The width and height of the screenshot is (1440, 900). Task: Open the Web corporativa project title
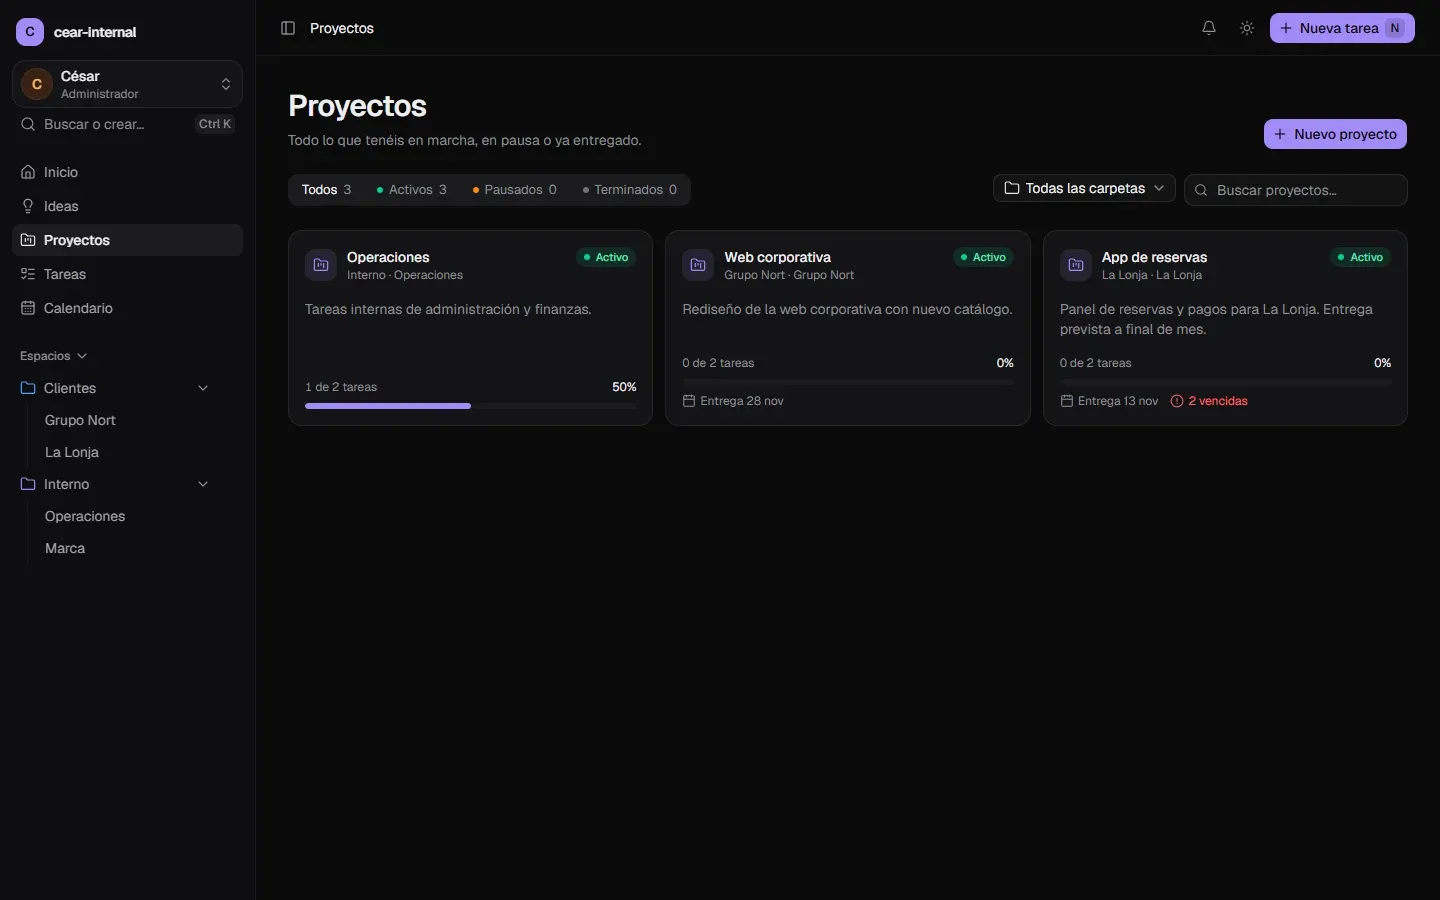click(x=777, y=257)
